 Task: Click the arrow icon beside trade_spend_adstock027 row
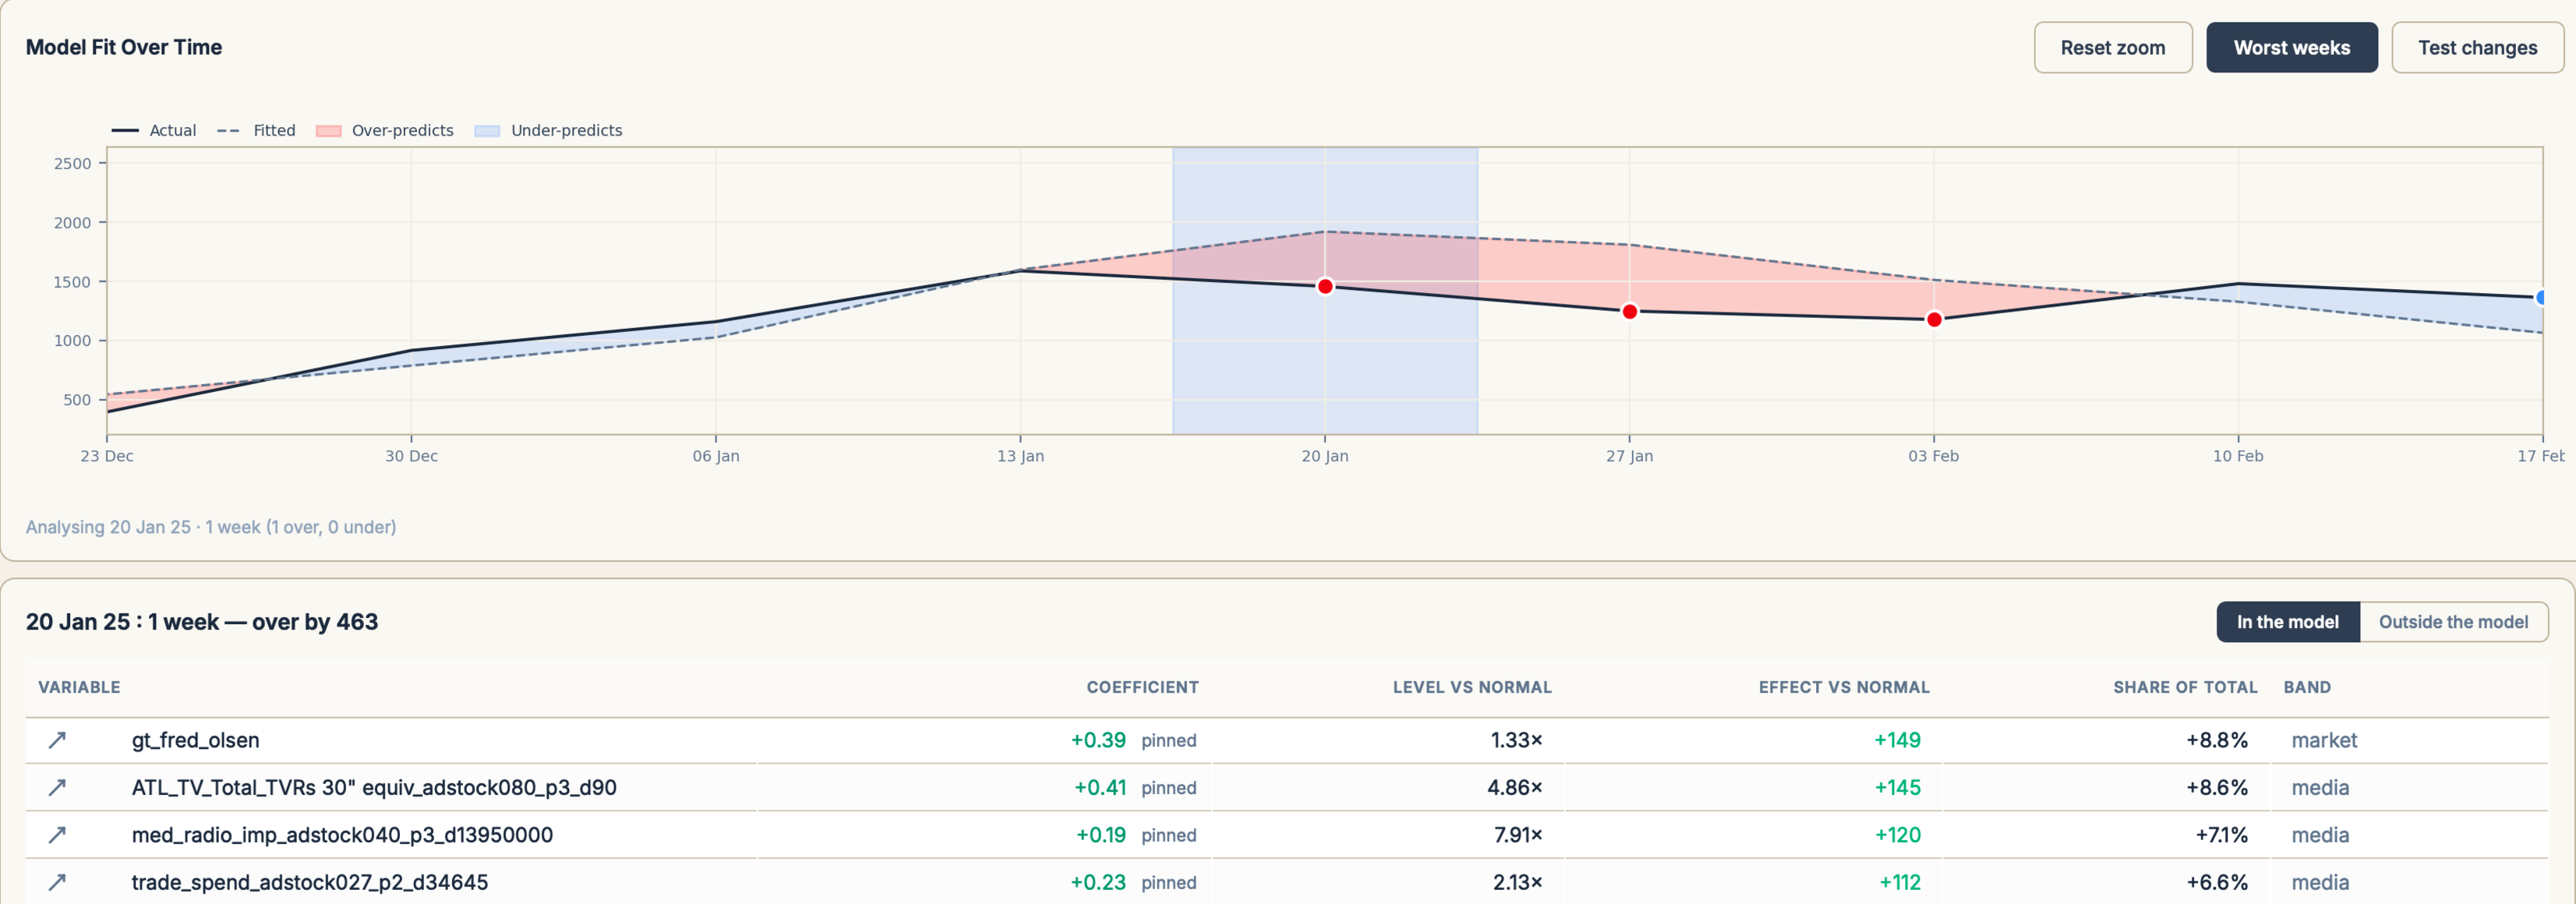[57, 882]
